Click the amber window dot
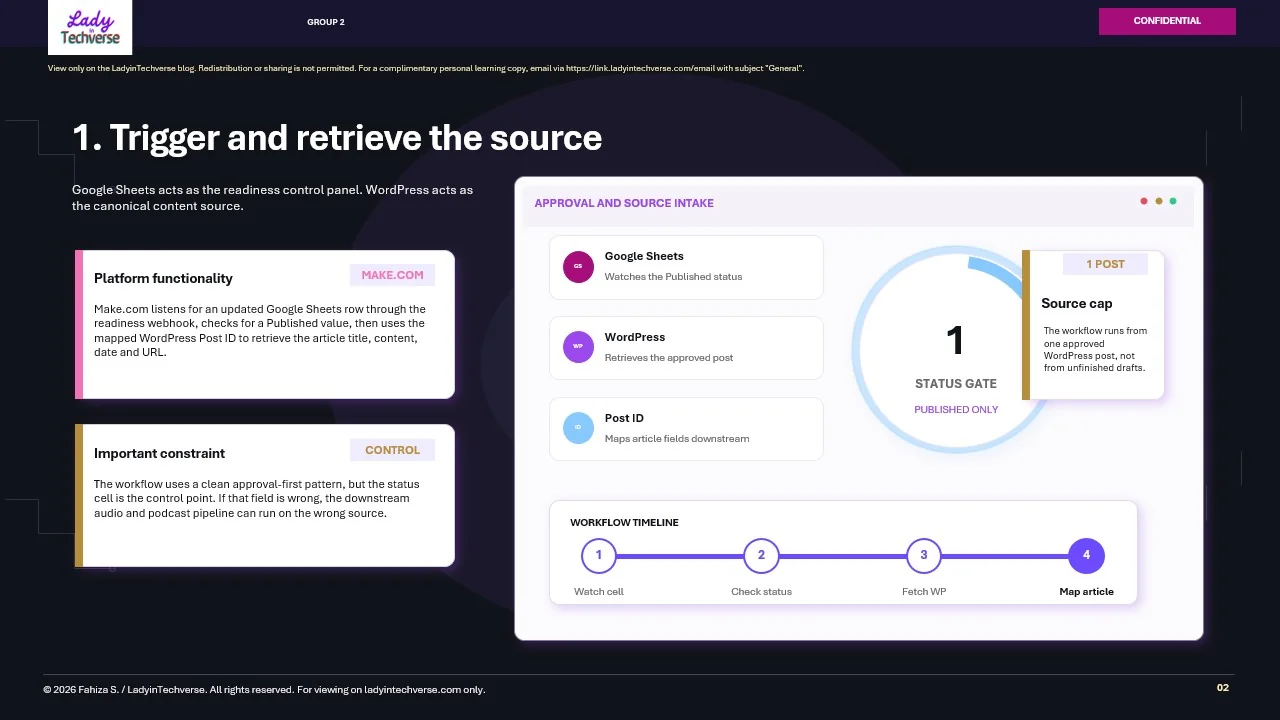Viewport: 1280px width, 720px height. coord(1159,201)
